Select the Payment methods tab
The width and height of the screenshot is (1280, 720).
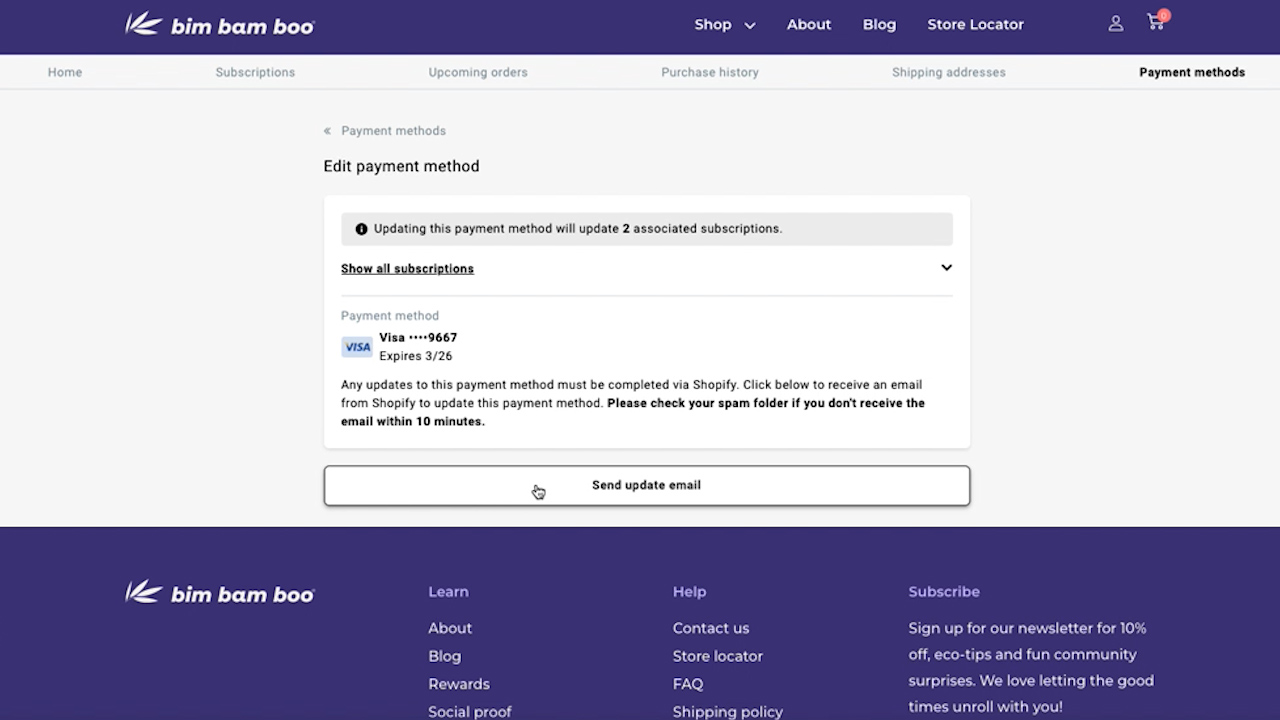[1192, 72]
